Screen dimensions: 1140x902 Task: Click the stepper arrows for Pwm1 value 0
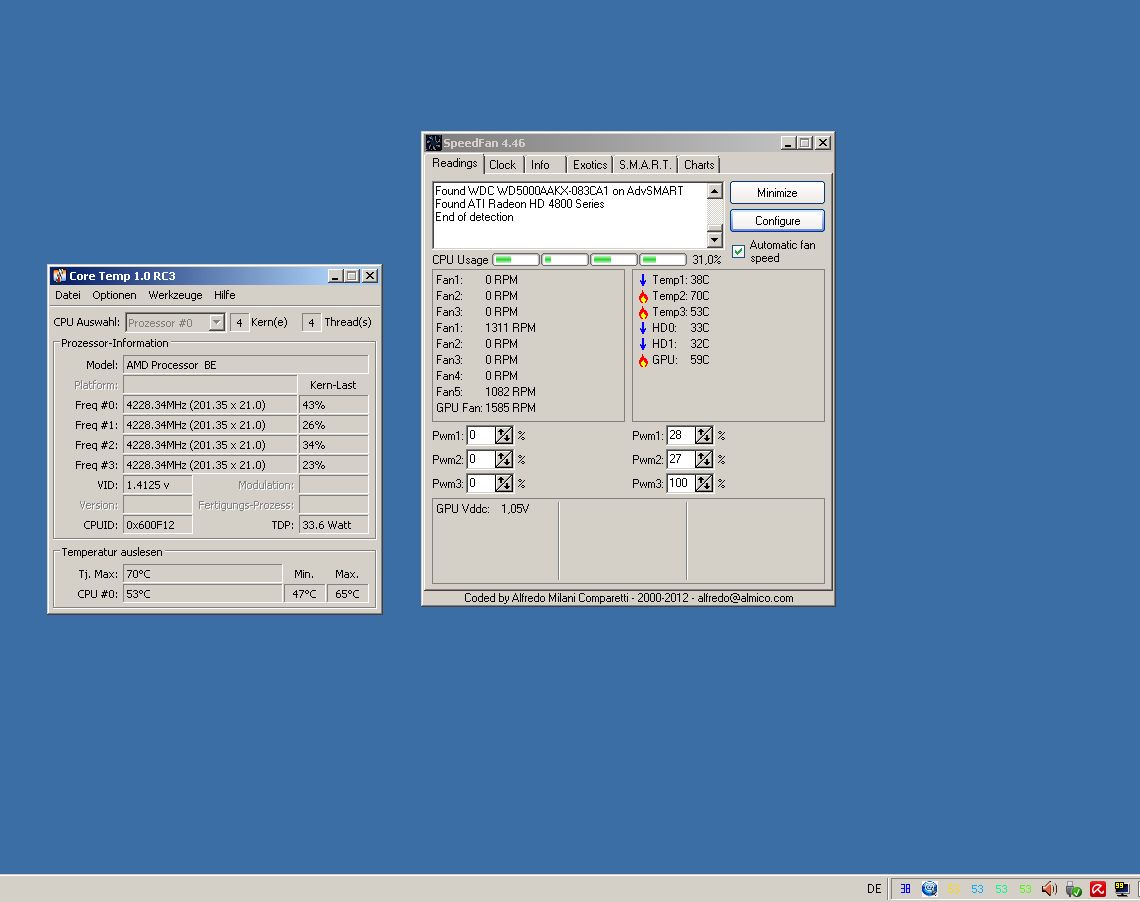(x=504, y=435)
